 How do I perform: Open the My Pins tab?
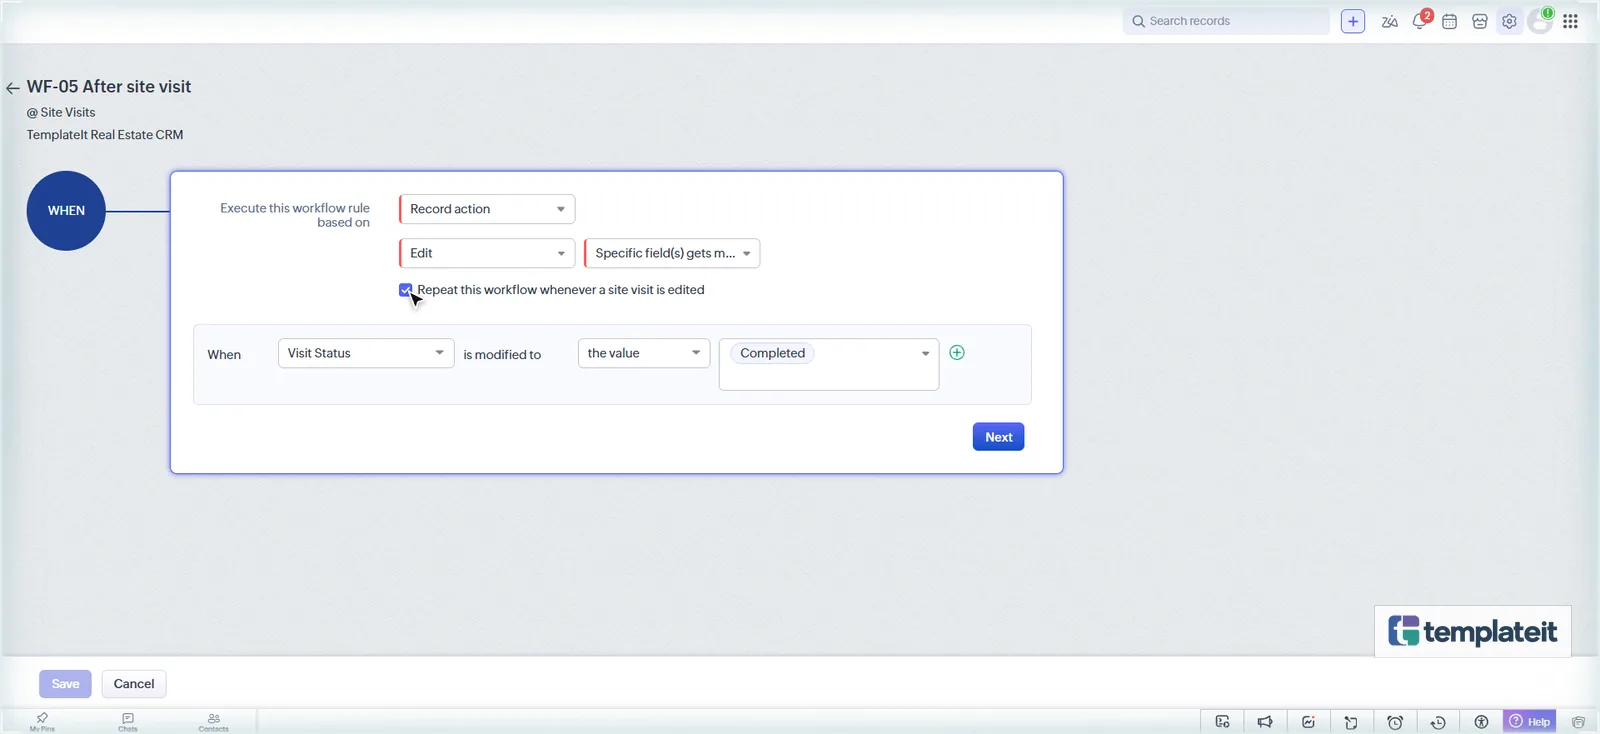pyautogui.click(x=42, y=722)
